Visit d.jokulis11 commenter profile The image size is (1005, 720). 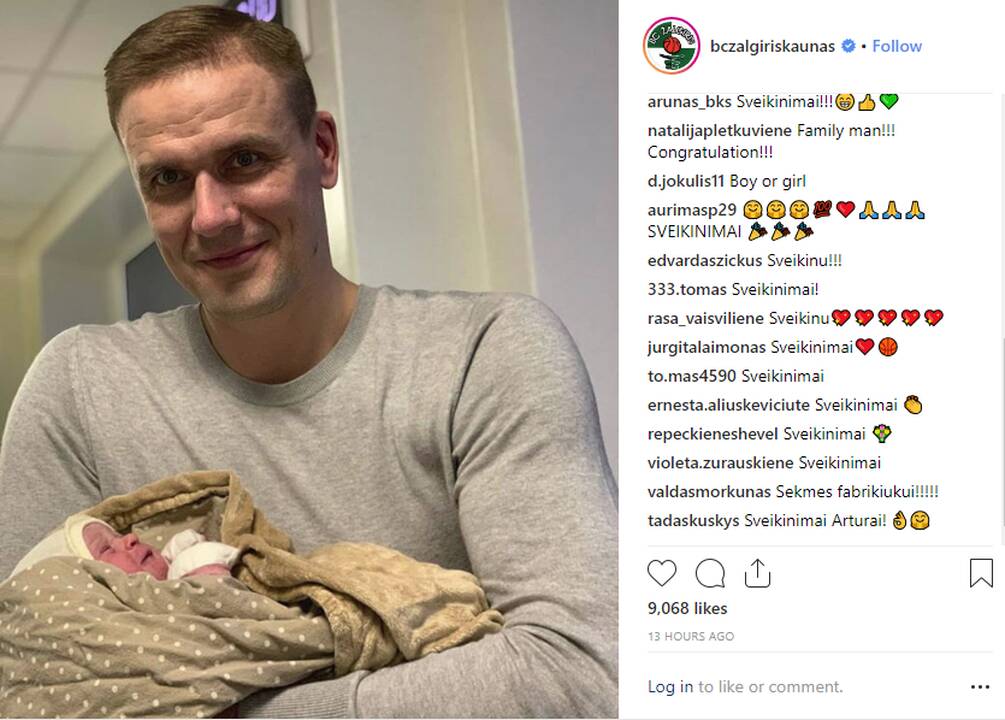(686, 181)
